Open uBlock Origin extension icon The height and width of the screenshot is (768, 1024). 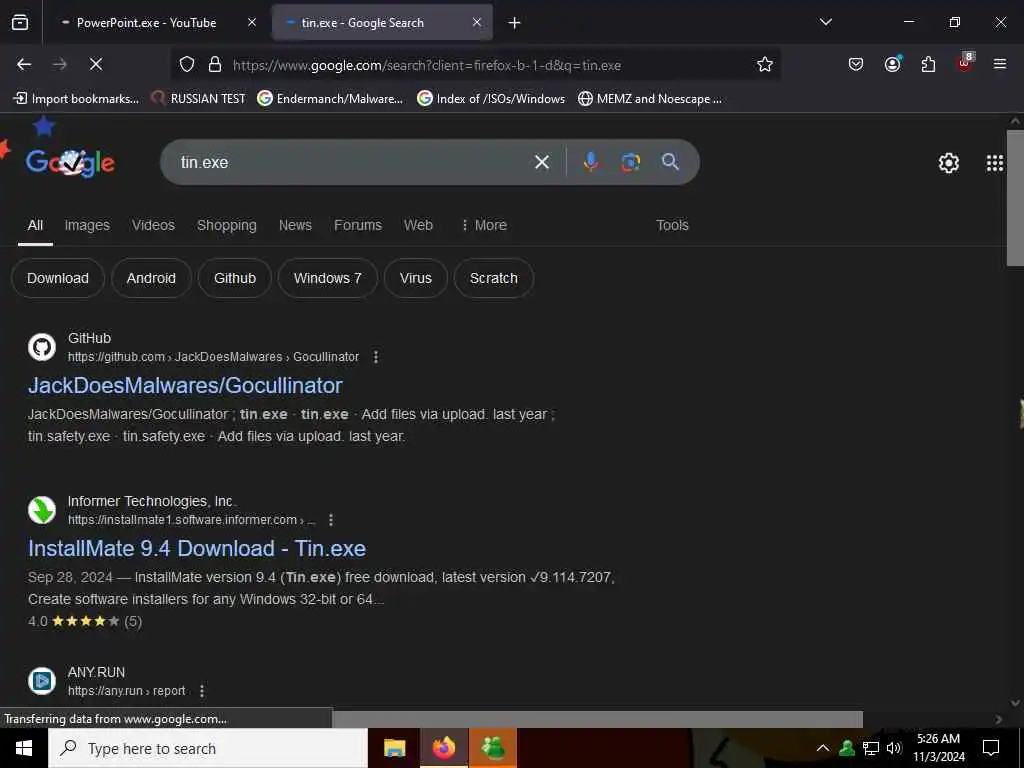tap(965, 63)
